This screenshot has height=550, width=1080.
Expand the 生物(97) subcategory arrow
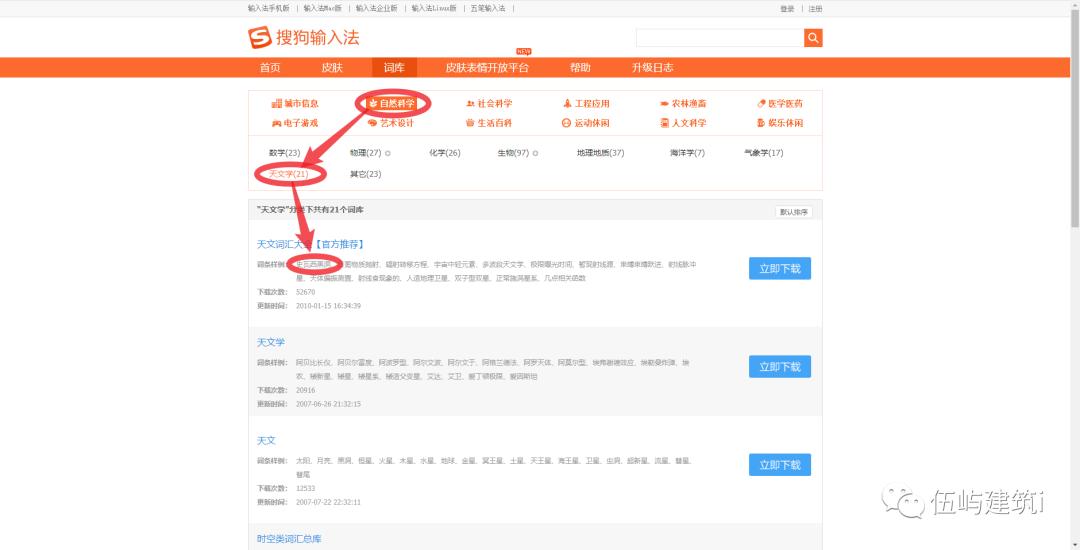[535, 153]
